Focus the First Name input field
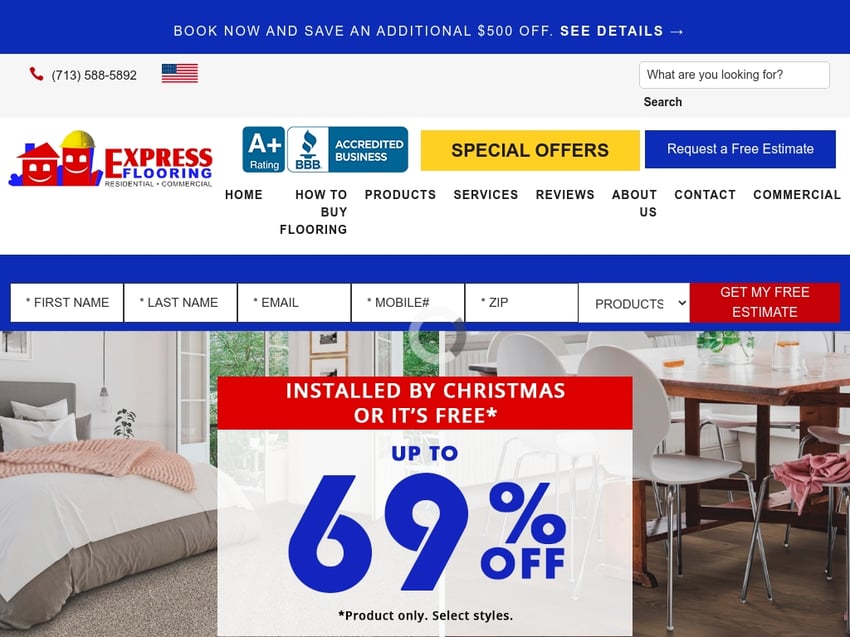 pos(67,303)
